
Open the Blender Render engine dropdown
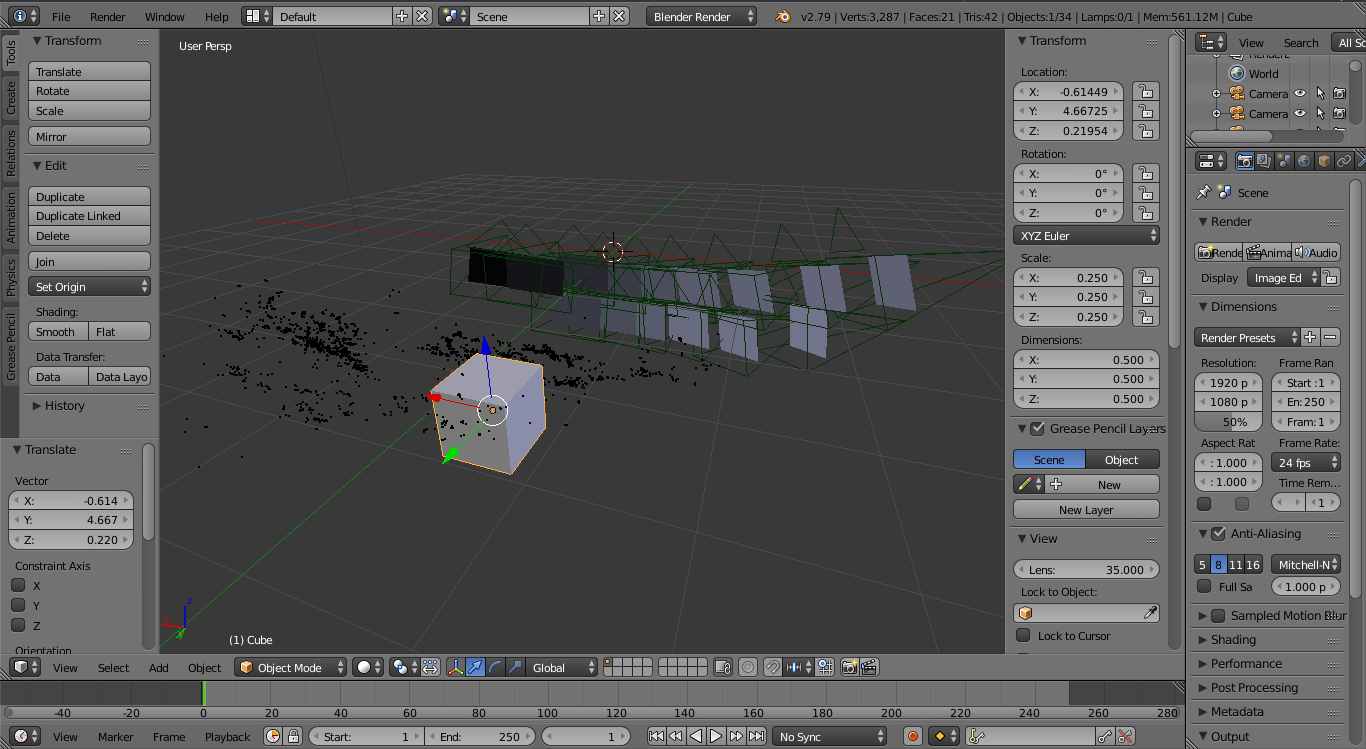[703, 16]
